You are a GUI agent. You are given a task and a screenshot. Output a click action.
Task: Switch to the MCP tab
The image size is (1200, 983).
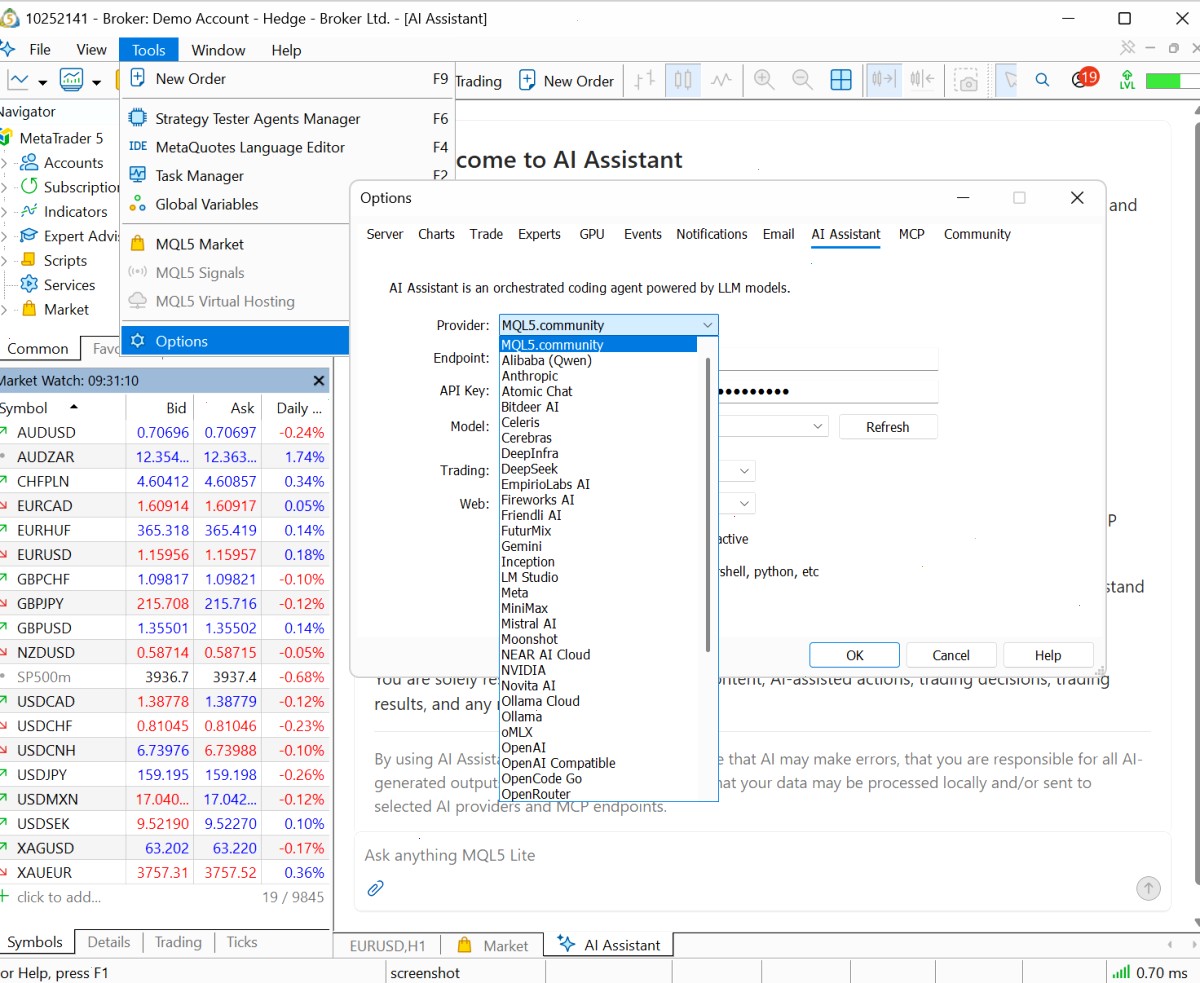coord(911,234)
